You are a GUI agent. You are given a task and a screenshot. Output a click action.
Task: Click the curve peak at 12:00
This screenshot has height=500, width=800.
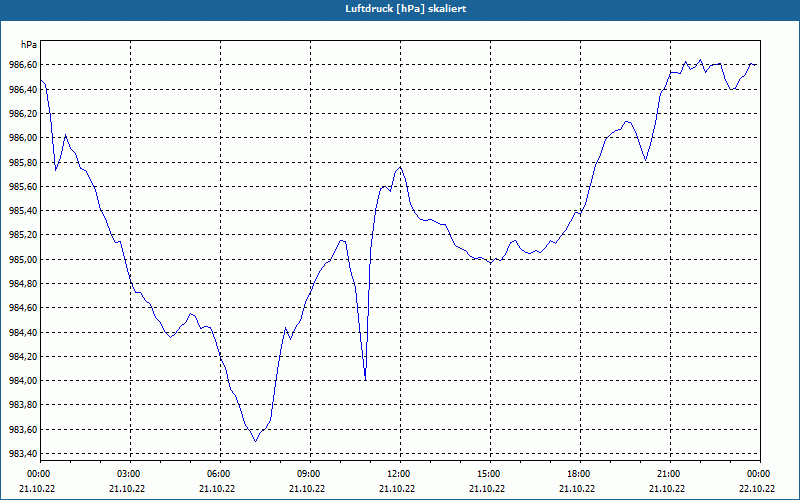(401, 167)
